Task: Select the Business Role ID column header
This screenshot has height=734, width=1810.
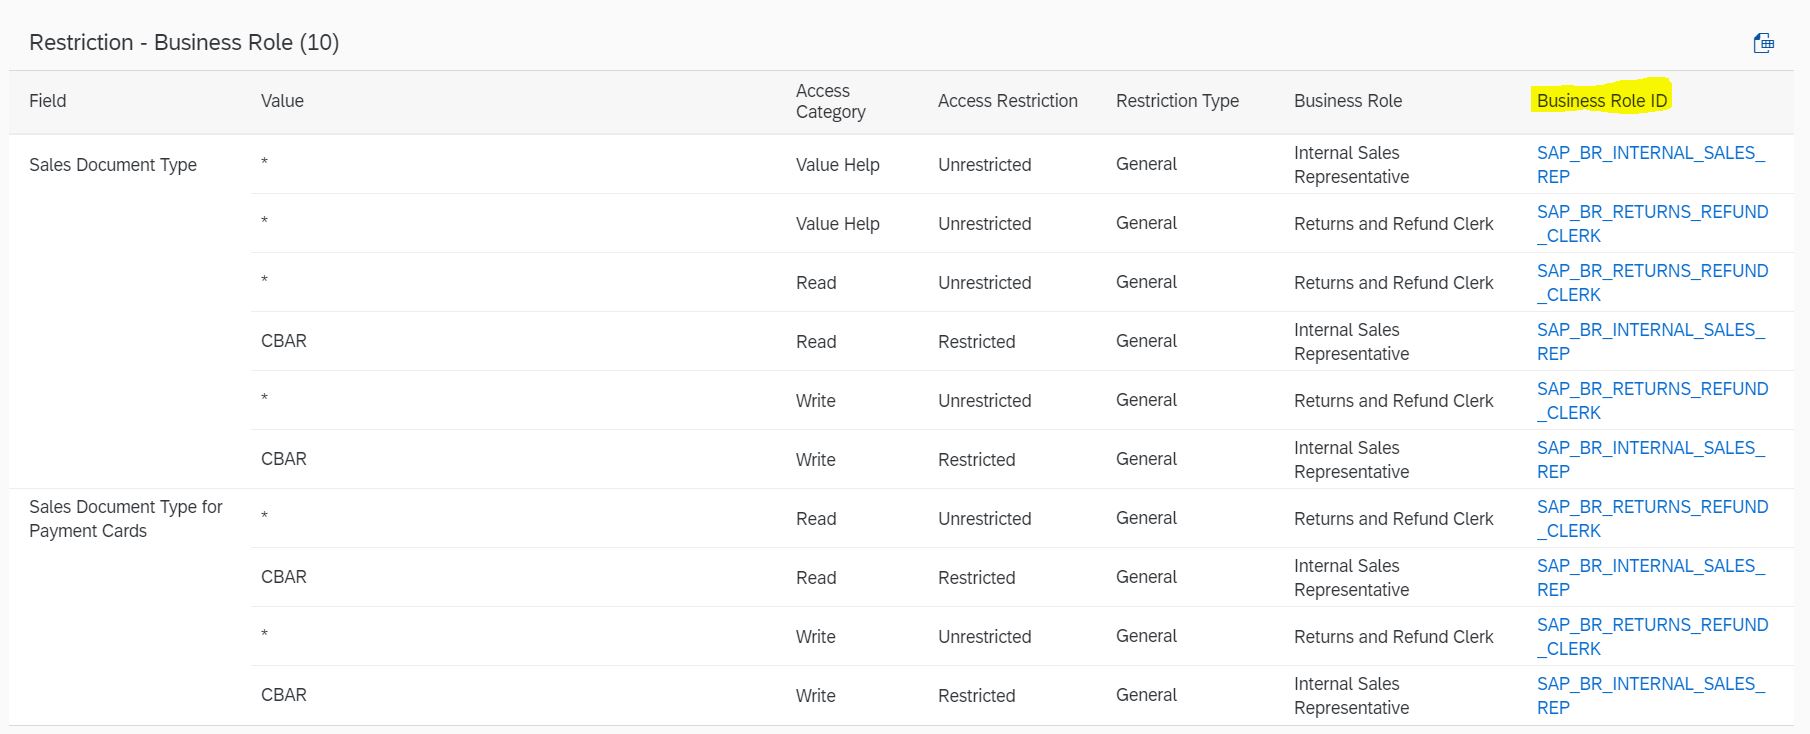Action: pyautogui.click(x=1602, y=101)
